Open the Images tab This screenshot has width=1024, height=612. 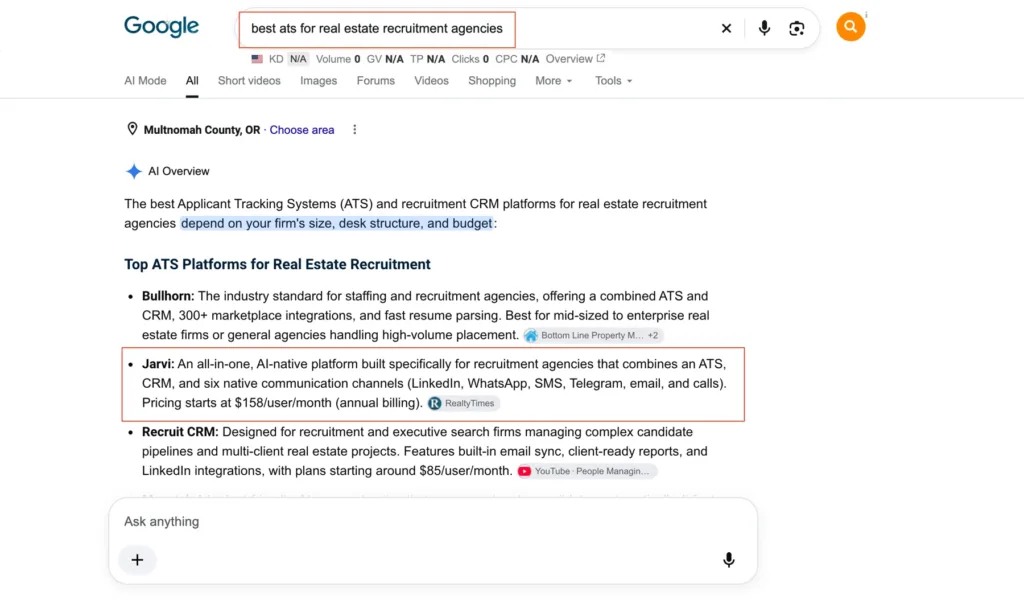click(x=319, y=81)
